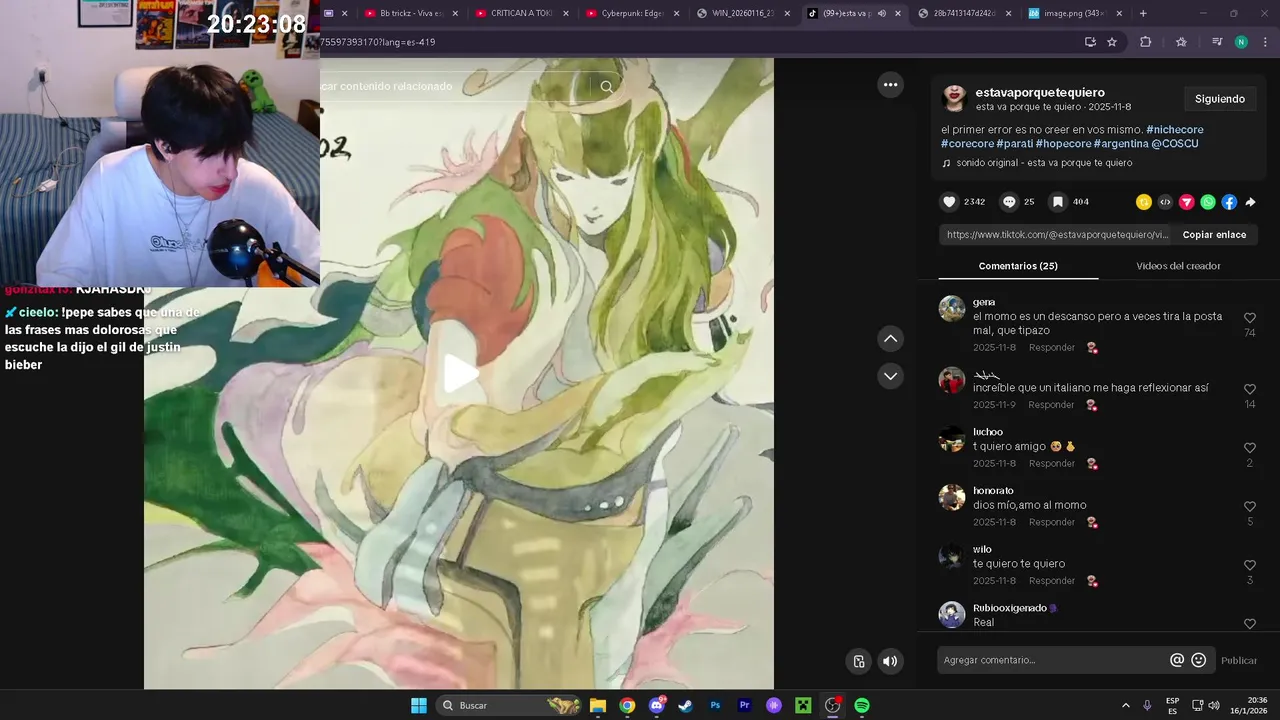This screenshot has height=720, width=1280.
Task: Launch Steam from the taskbar
Action: (685, 705)
